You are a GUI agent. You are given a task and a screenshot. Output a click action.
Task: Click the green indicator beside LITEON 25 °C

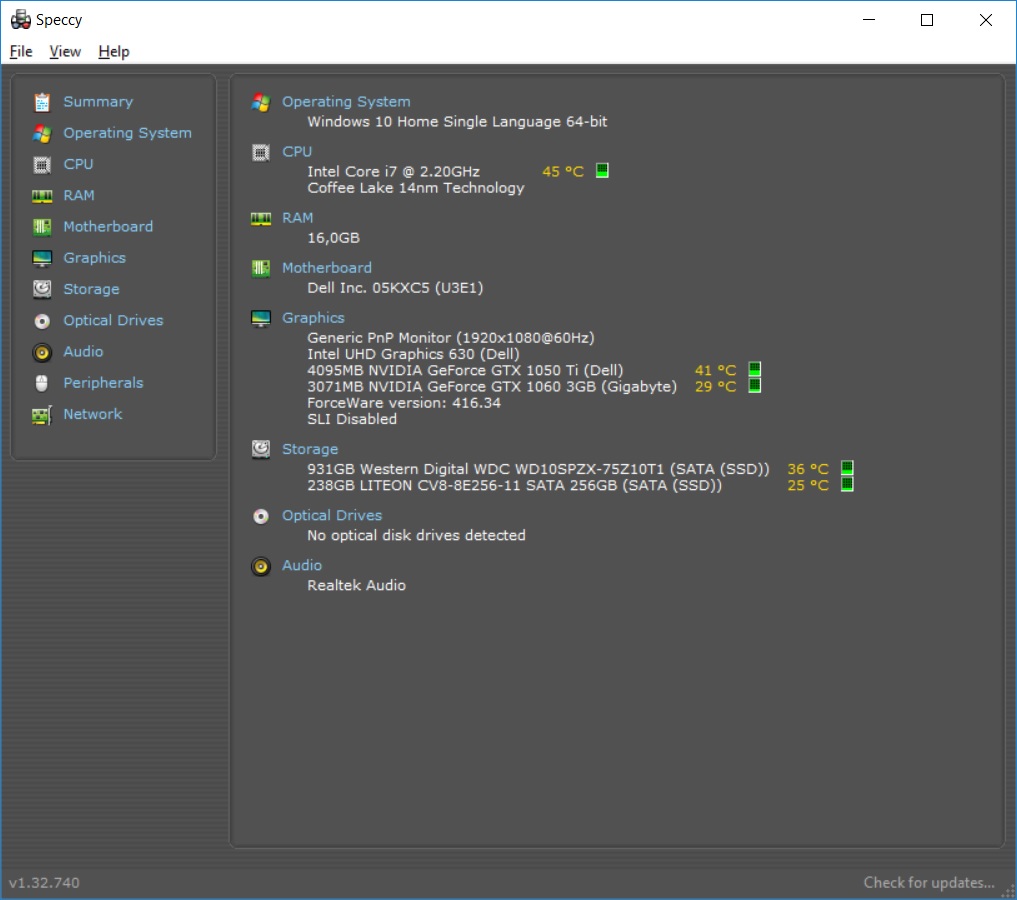tap(847, 484)
